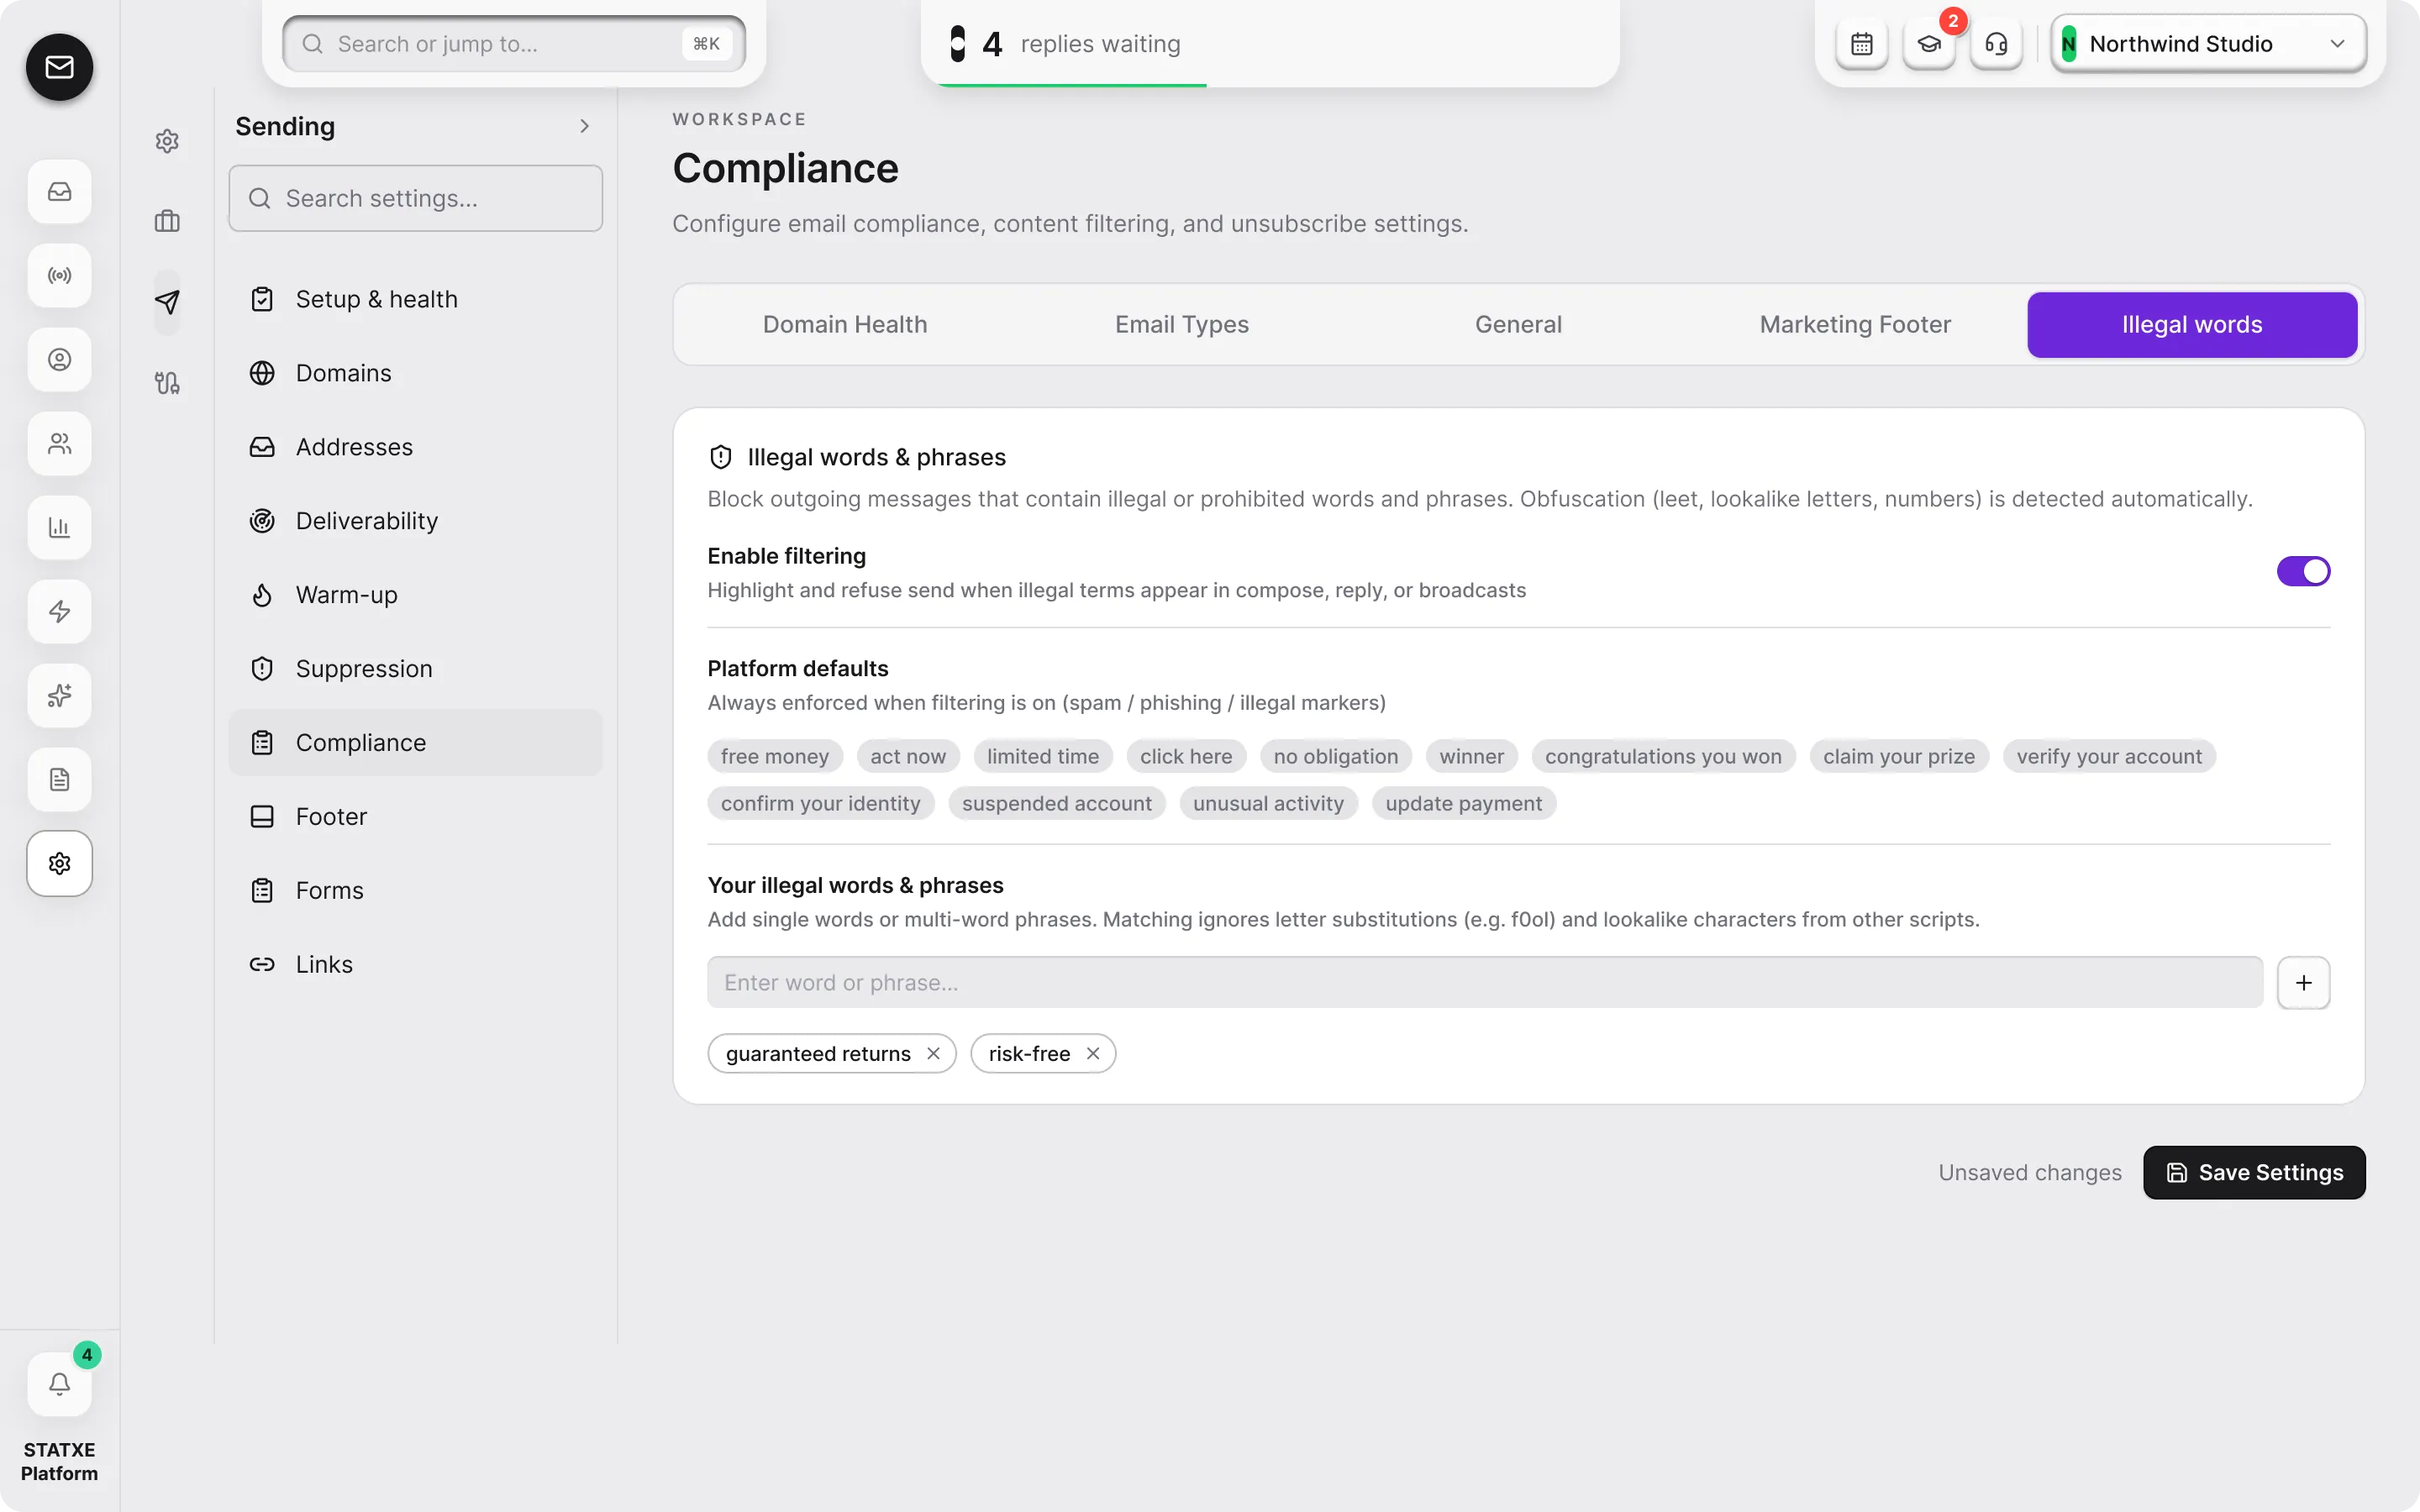This screenshot has width=2420, height=1512.
Task: Click the 'congratulations you won' chip
Action: pyautogui.click(x=1663, y=756)
